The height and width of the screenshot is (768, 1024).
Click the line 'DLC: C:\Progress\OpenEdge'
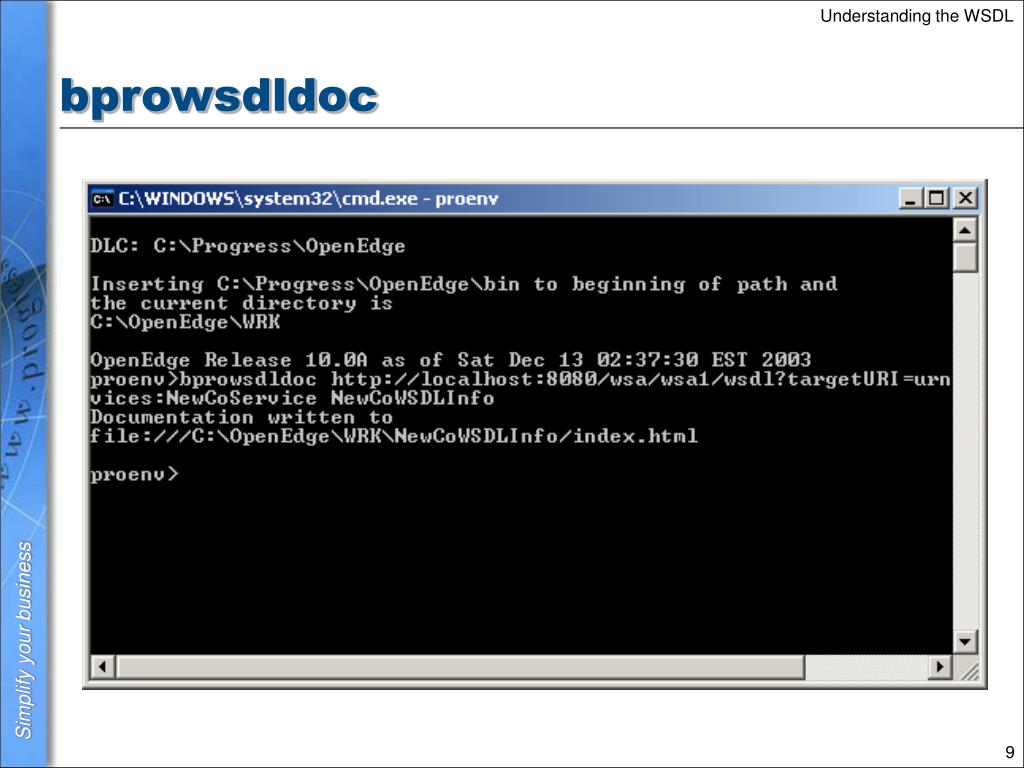point(248,246)
